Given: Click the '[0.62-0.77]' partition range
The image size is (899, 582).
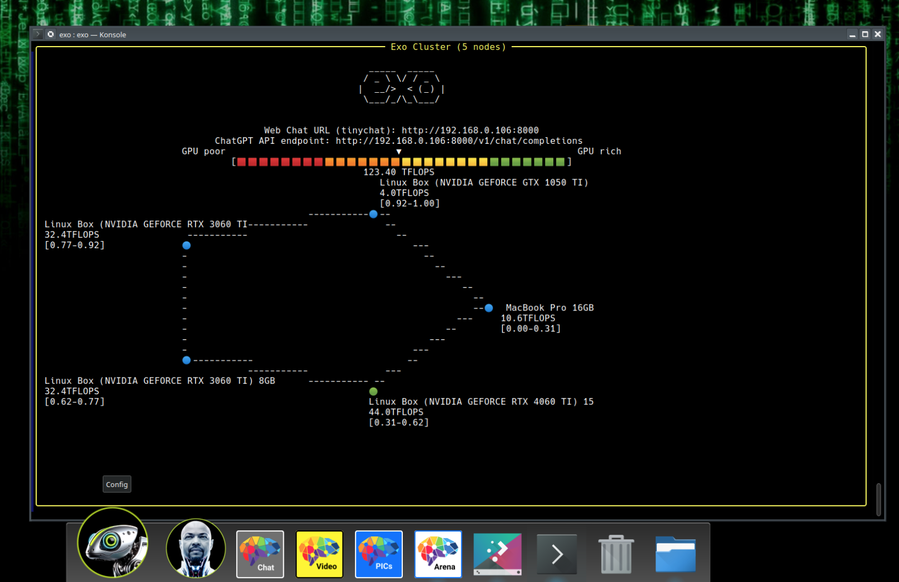Looking at the screenshot, I should click(x=75, y=401).
